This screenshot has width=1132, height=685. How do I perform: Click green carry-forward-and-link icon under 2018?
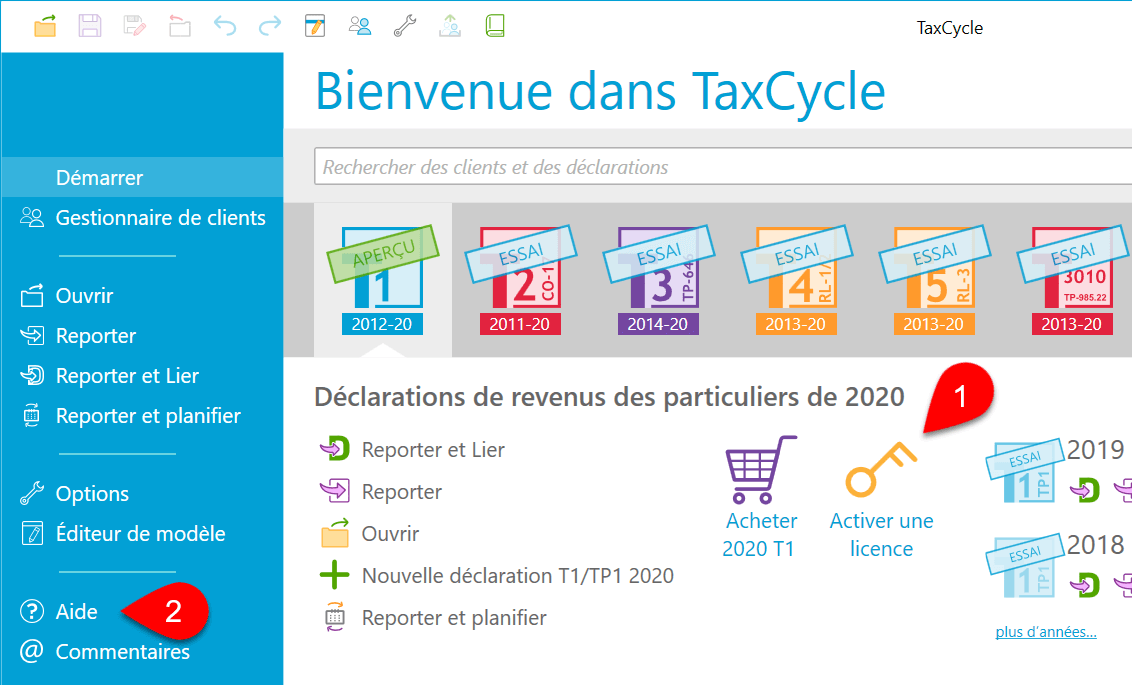1085,585
